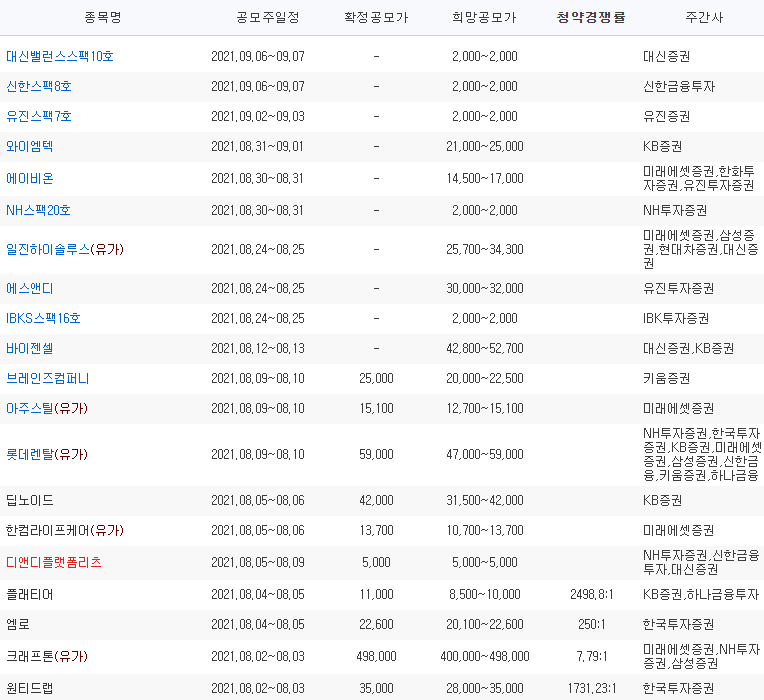Click the 7.79:1 competition rate for 크래프톤
The width and height of the screenshot is (764, 700).
(592, 657)
